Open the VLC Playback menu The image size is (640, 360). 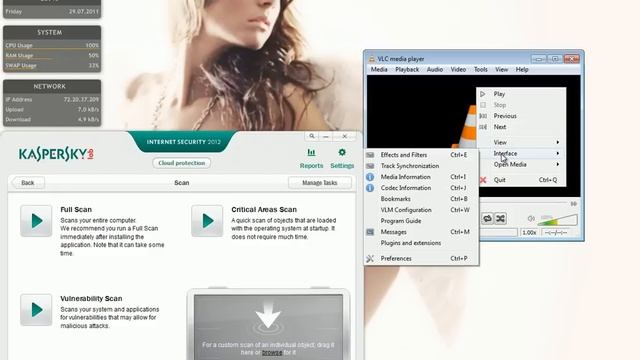click(x=407, y=69)
